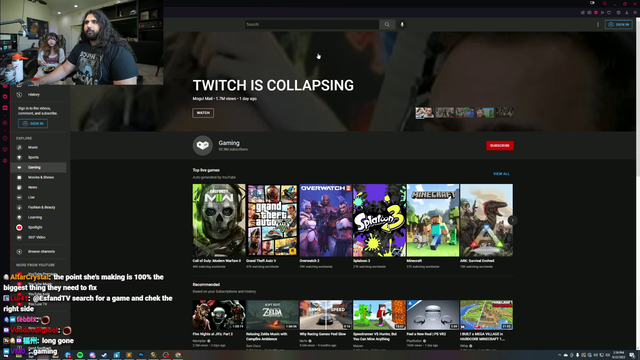Open Movies & Shows category
Viewport: 640px width, 360px height.
[38, 177]
